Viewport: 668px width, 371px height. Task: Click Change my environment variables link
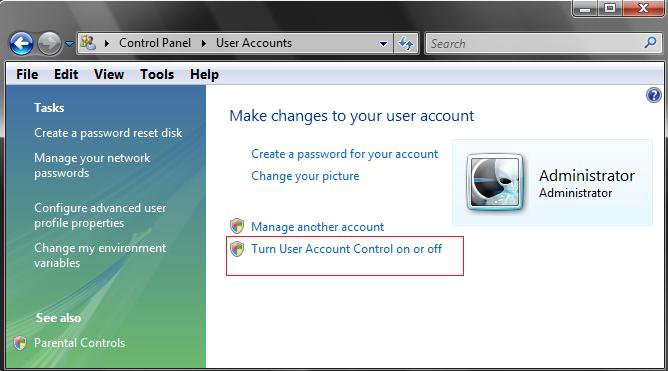[x=100, y=255]
